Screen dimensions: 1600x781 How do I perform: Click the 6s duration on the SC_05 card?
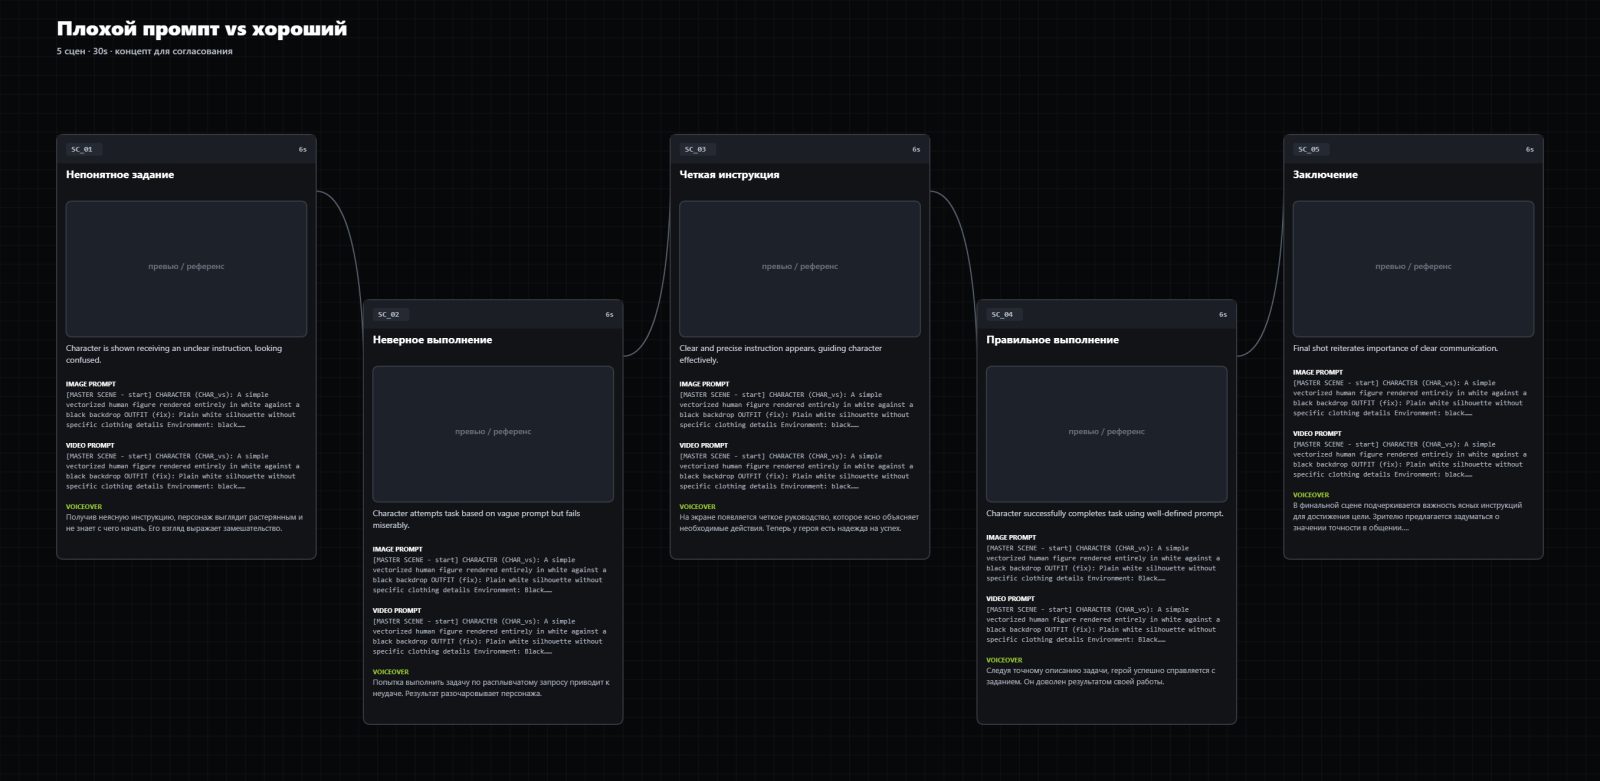[x=1530, y=149]
